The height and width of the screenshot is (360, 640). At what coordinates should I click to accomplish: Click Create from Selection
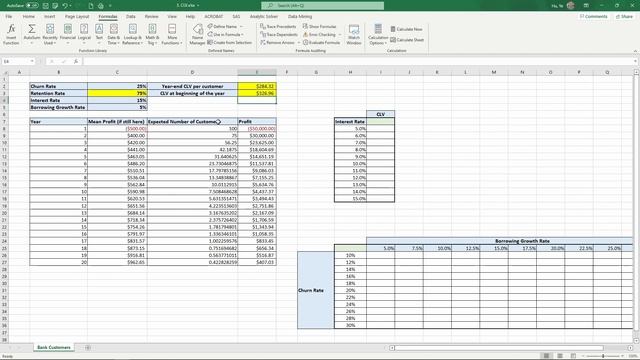click(x=229, y=42)
